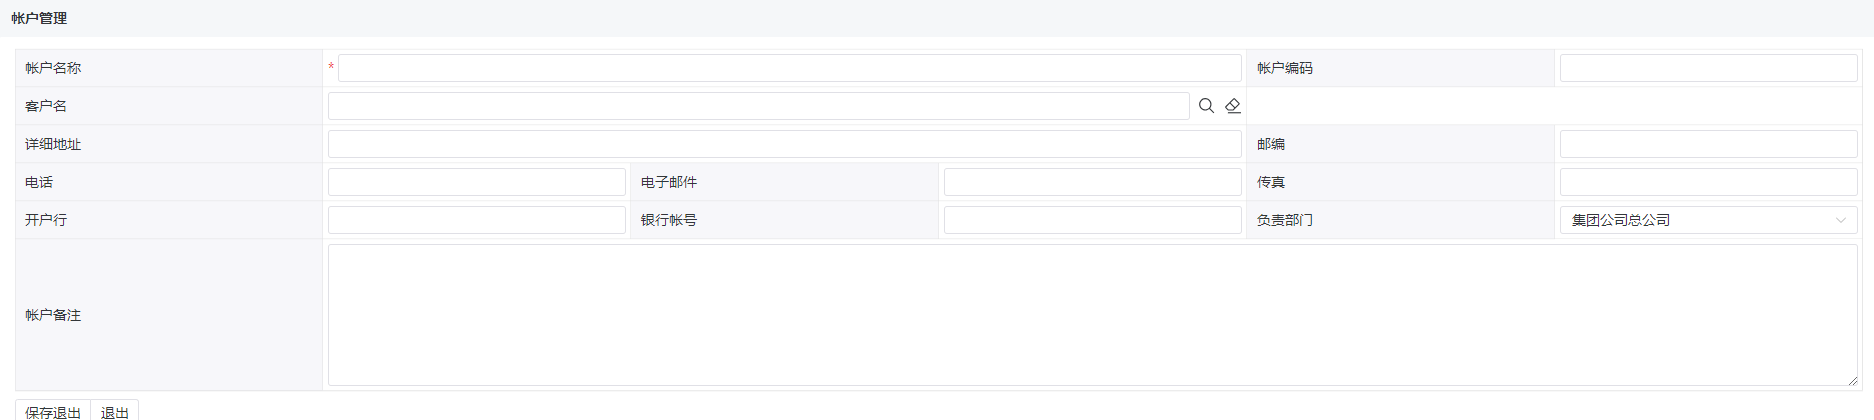Viewport: 1874px width, 420px height.
Task: Open the 负责部门 dropdown showing 集团公司总公司
Action: (x=1708, y=220)
